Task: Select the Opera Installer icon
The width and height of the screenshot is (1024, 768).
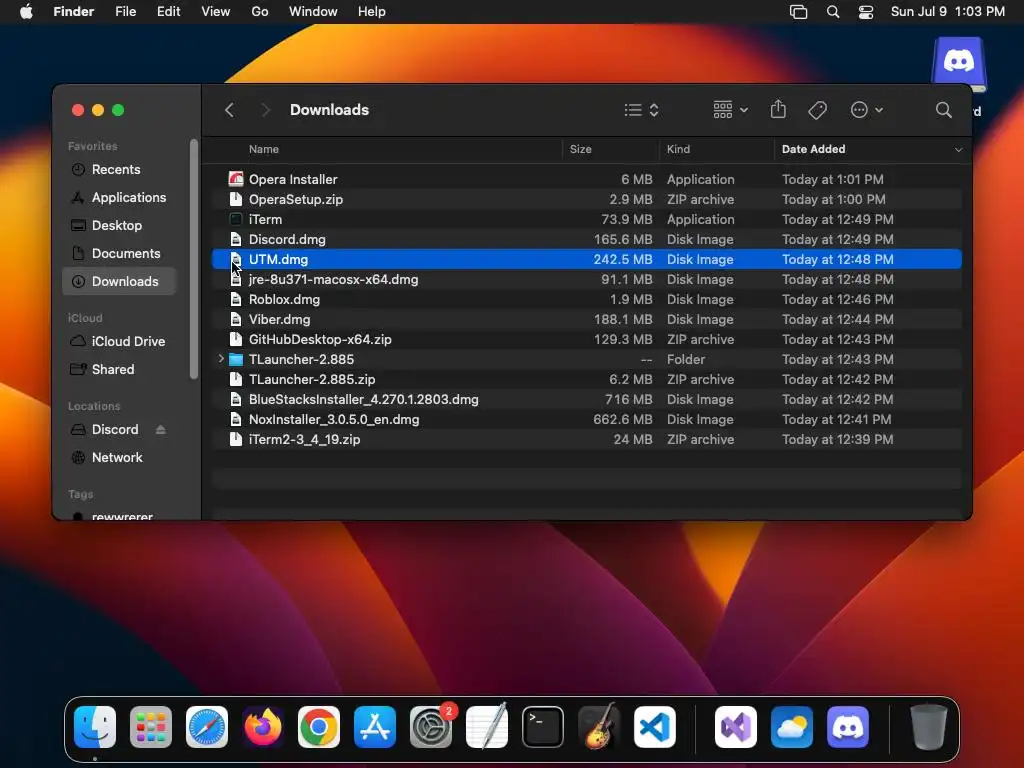Action: (x=236, y=179)
